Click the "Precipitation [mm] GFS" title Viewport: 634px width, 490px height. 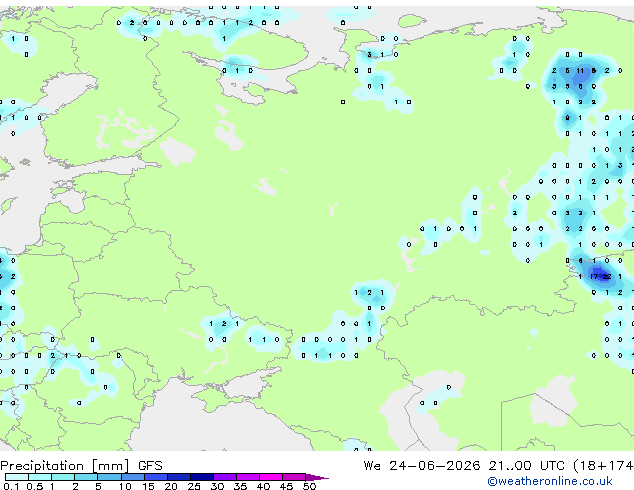[x=81, y=466]
